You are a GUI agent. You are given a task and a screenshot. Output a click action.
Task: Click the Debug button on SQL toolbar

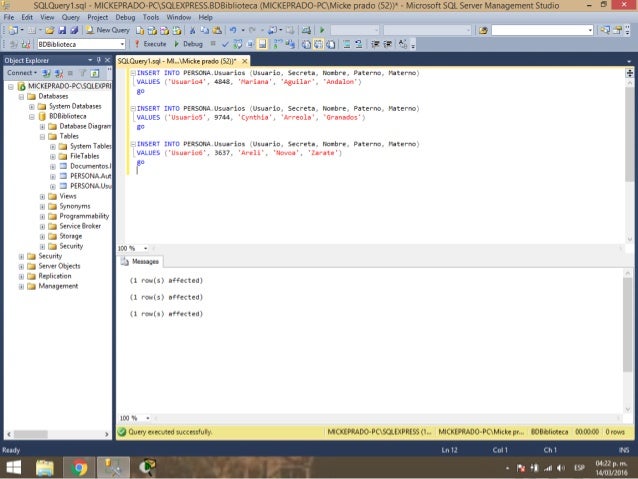(188, 44)
